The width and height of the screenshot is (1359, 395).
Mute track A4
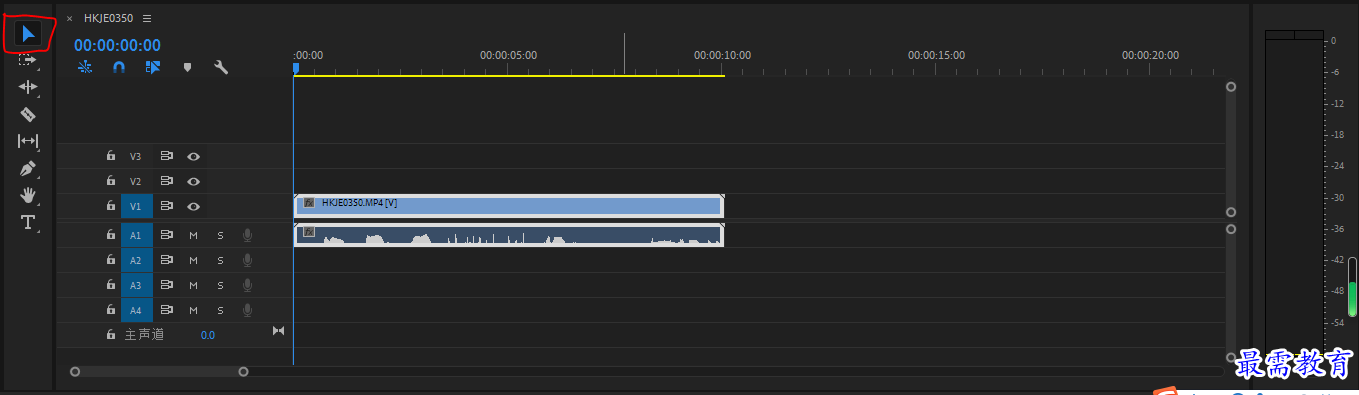194,310
